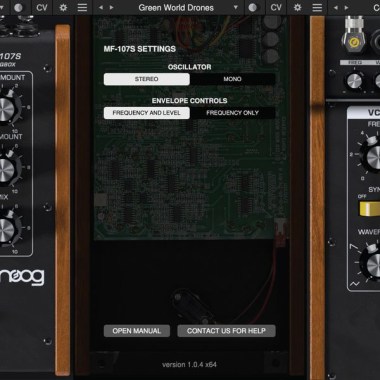
Task: Open preset dropdown arrow at far left header
Action: [x=2, y=7]
